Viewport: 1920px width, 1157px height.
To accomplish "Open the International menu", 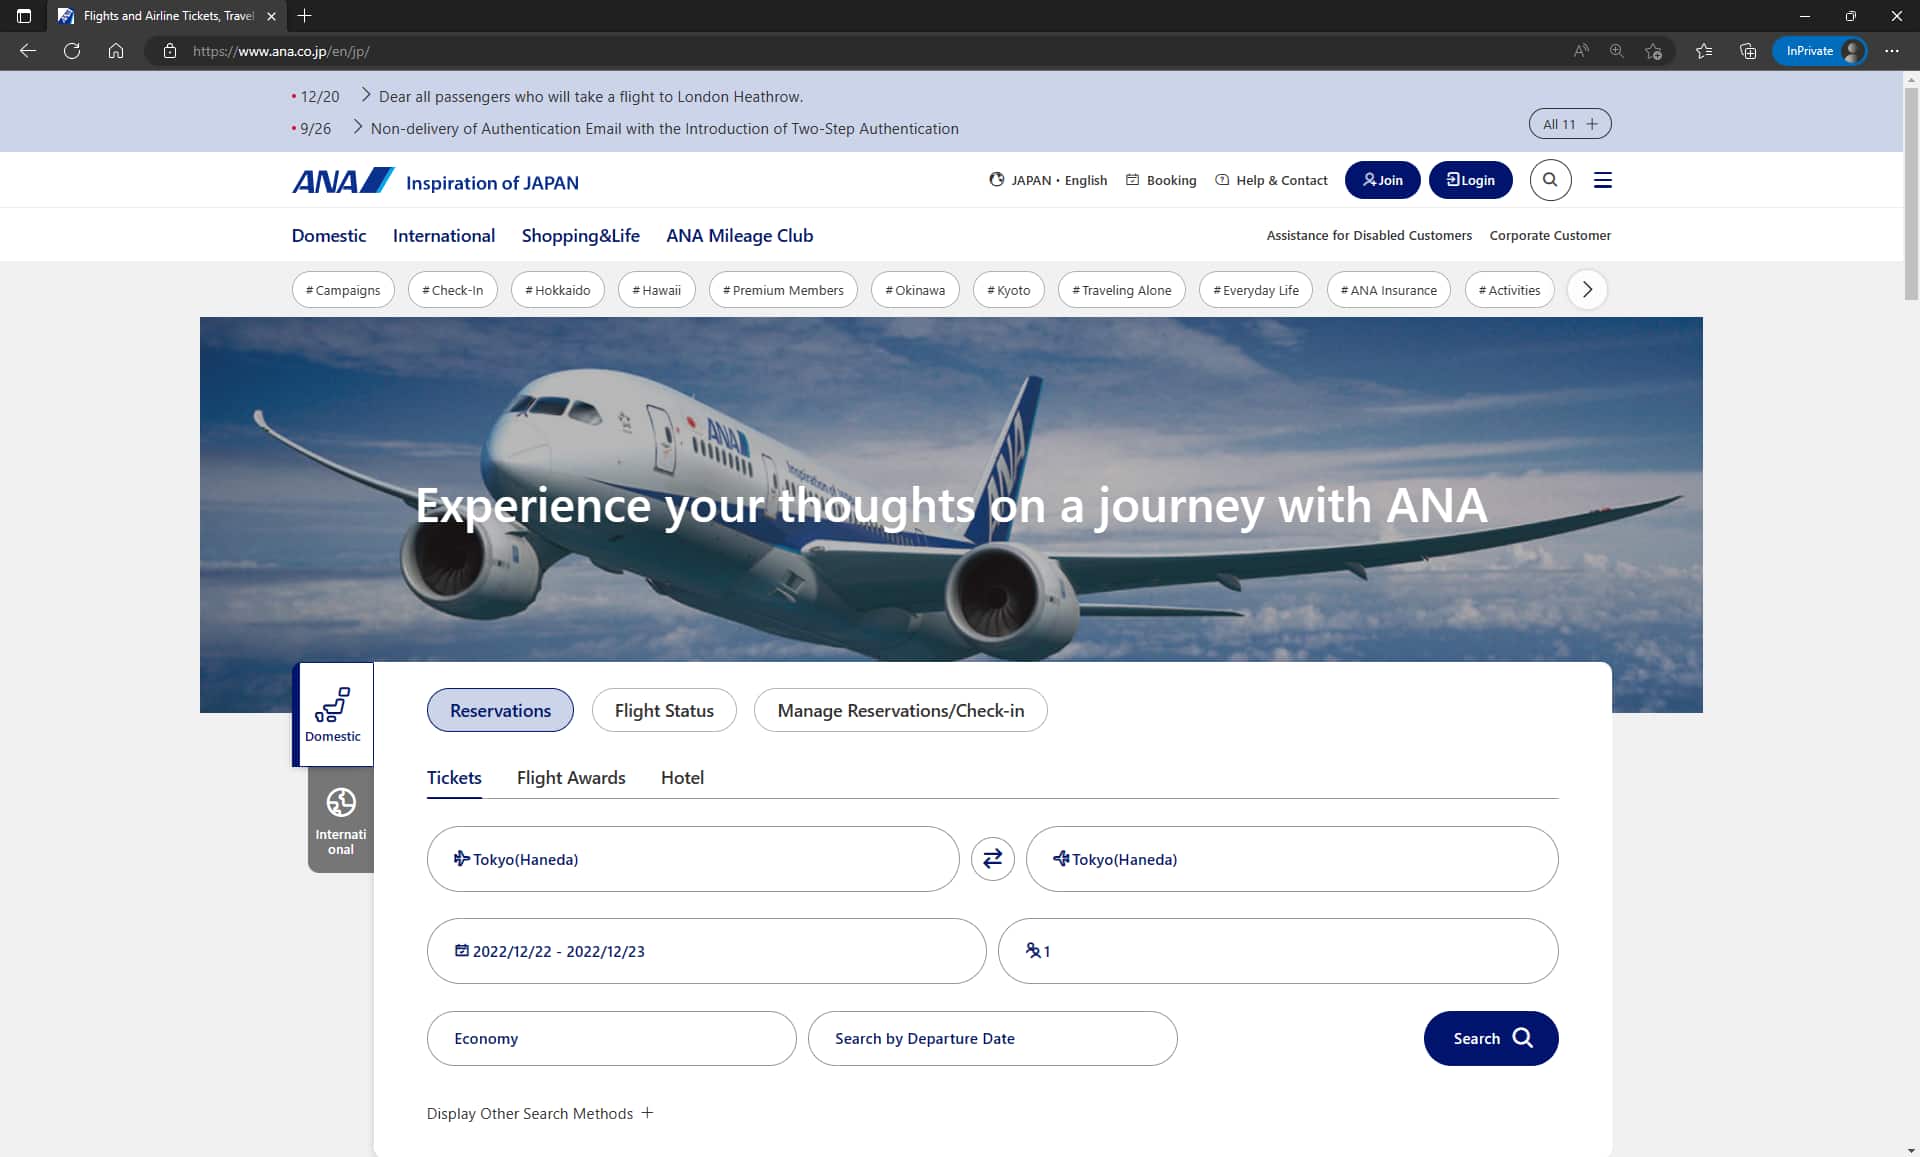I will click(x=444, y=235).
